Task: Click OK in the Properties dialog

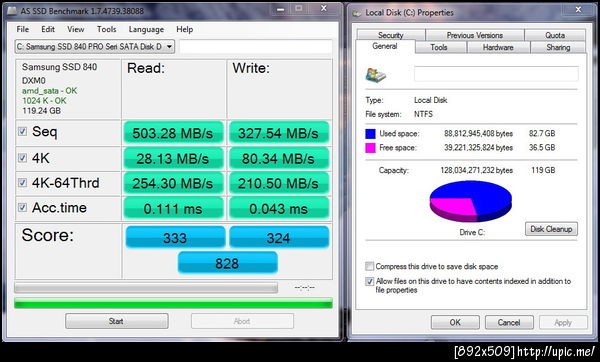Action: point(455,322)
